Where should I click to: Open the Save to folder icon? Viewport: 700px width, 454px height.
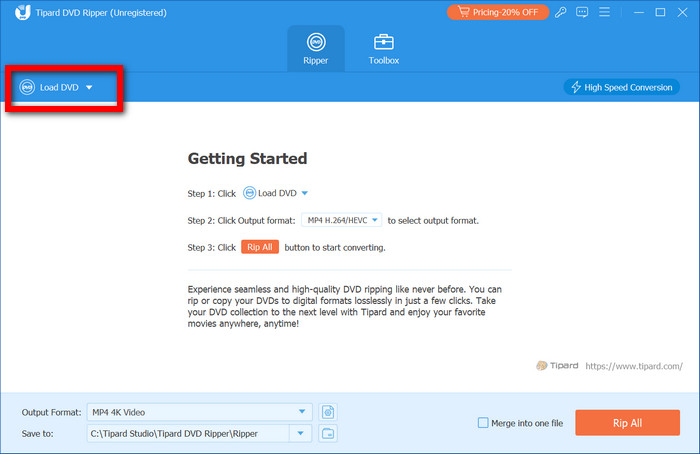pos(327,433)
